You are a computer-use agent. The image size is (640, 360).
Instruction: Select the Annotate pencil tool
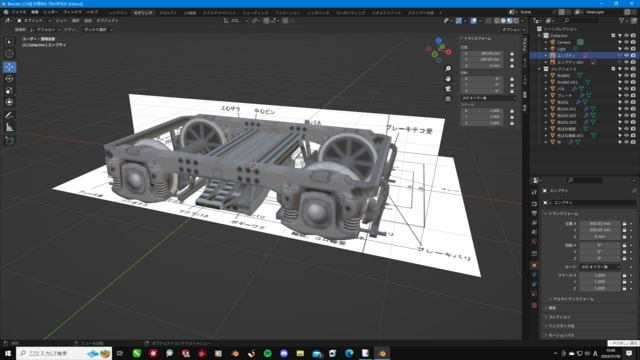(x=9, y=115)
